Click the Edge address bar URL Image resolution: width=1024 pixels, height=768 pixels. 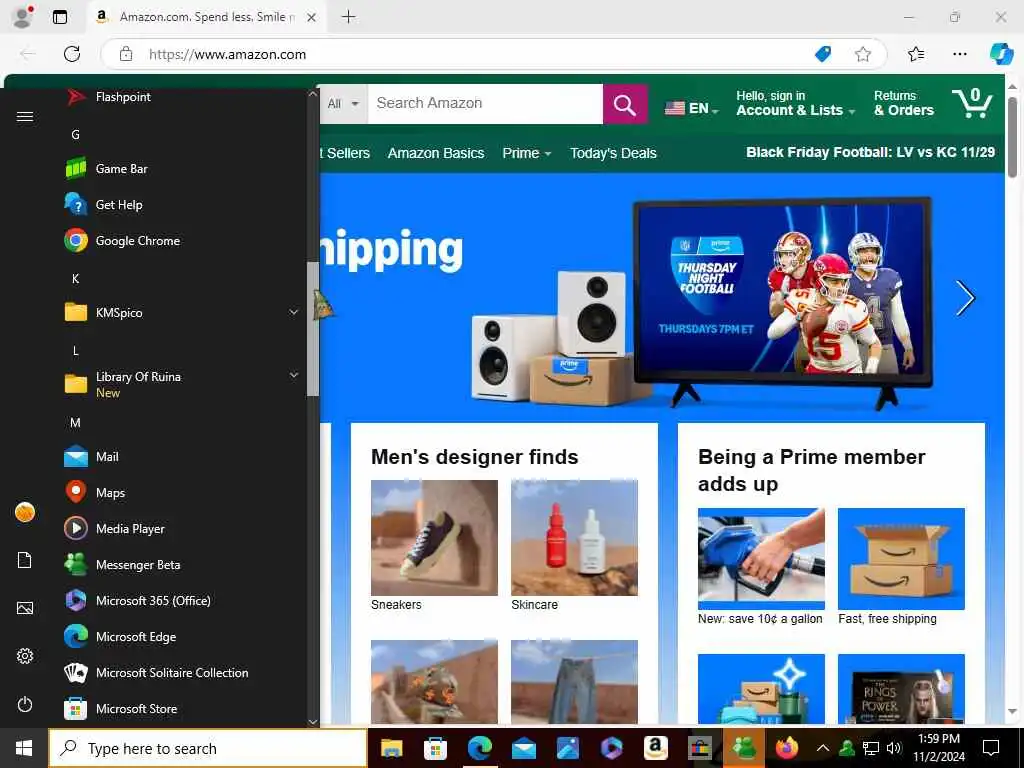click(227, 54)
